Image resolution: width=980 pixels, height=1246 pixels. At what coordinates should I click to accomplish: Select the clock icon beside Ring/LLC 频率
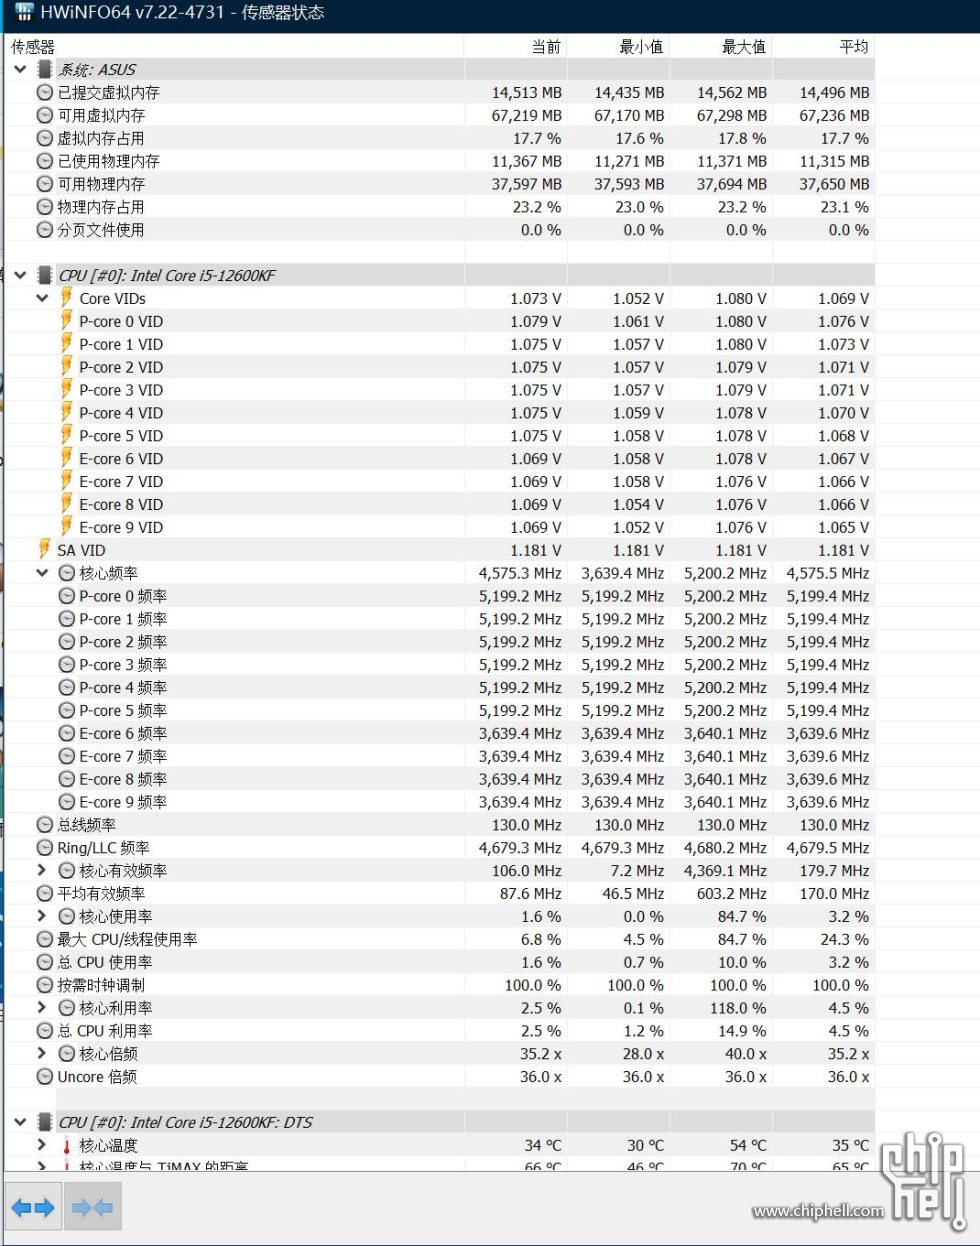pos(44,848)
